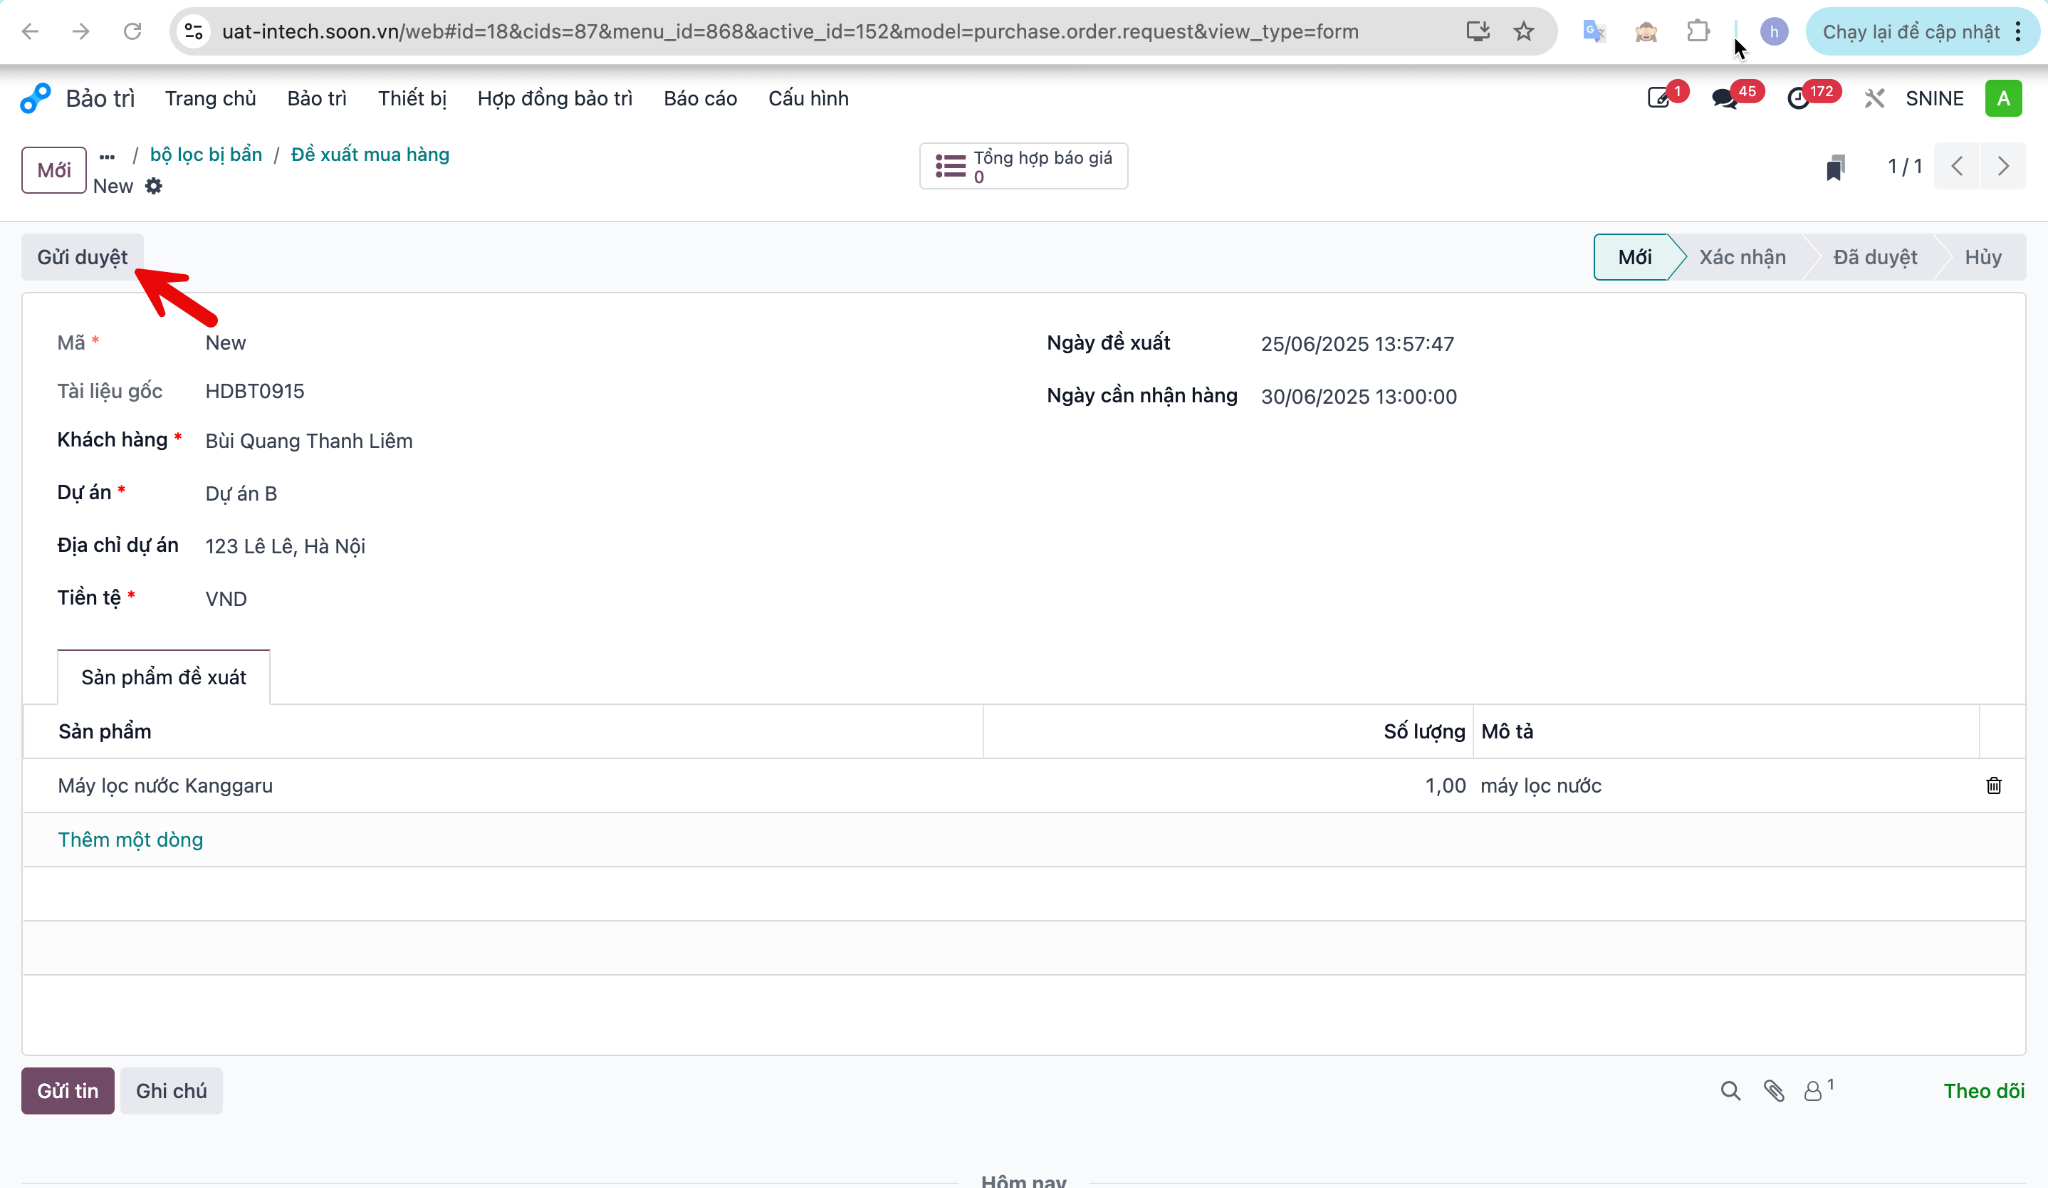Open the messages icon with 45 badge

coord(1724,98)
